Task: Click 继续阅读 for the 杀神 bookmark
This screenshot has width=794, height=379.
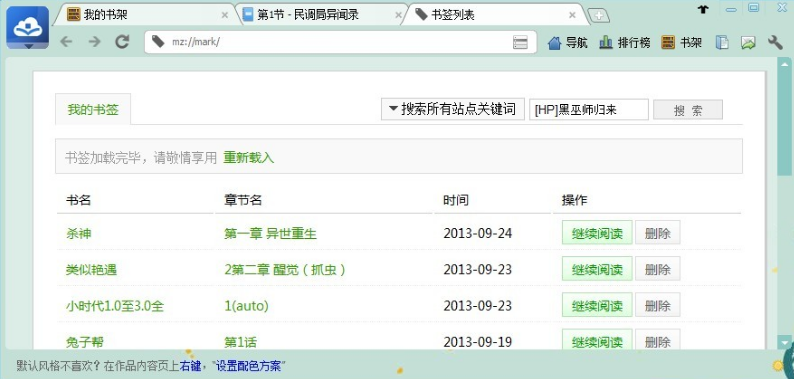Action: pyautogui.click(x=597, y=233)
